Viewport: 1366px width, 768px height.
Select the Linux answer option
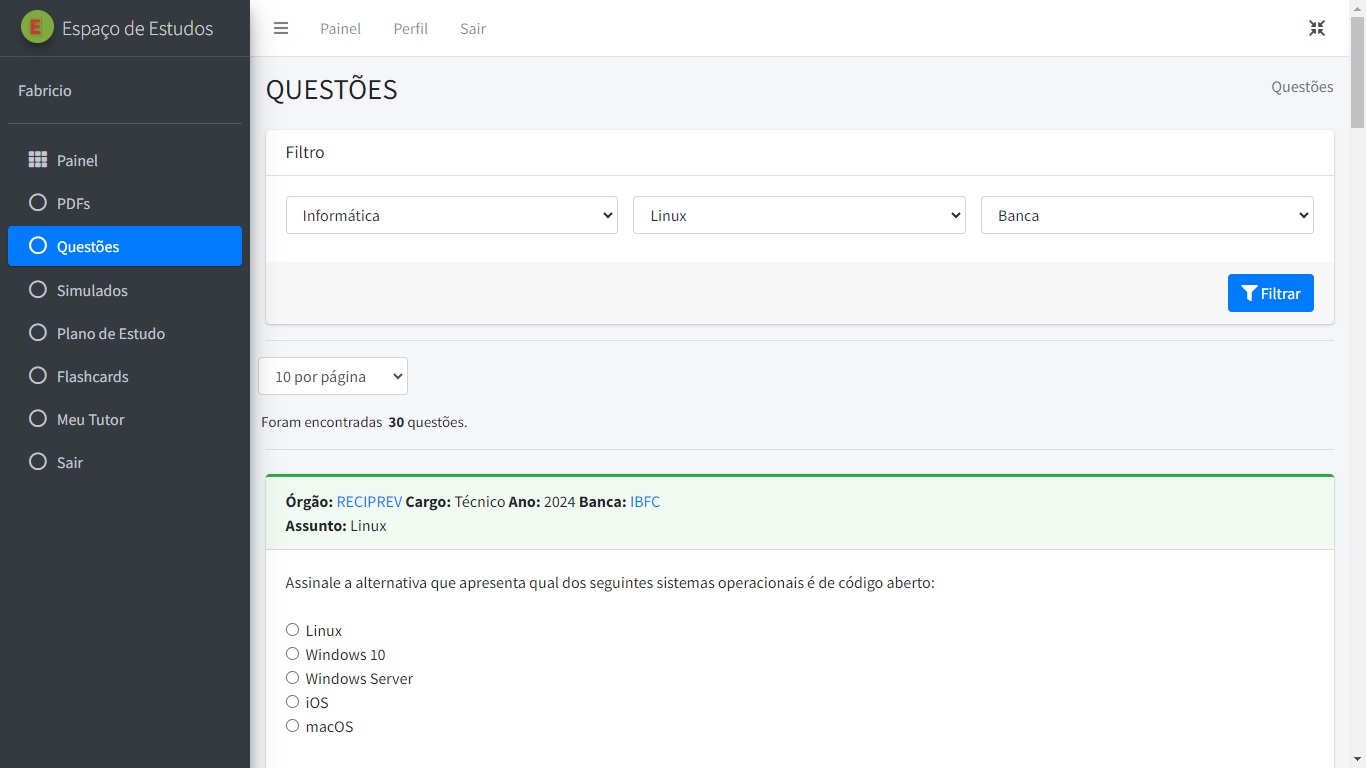pyautogui.click(x=292, y=630)
